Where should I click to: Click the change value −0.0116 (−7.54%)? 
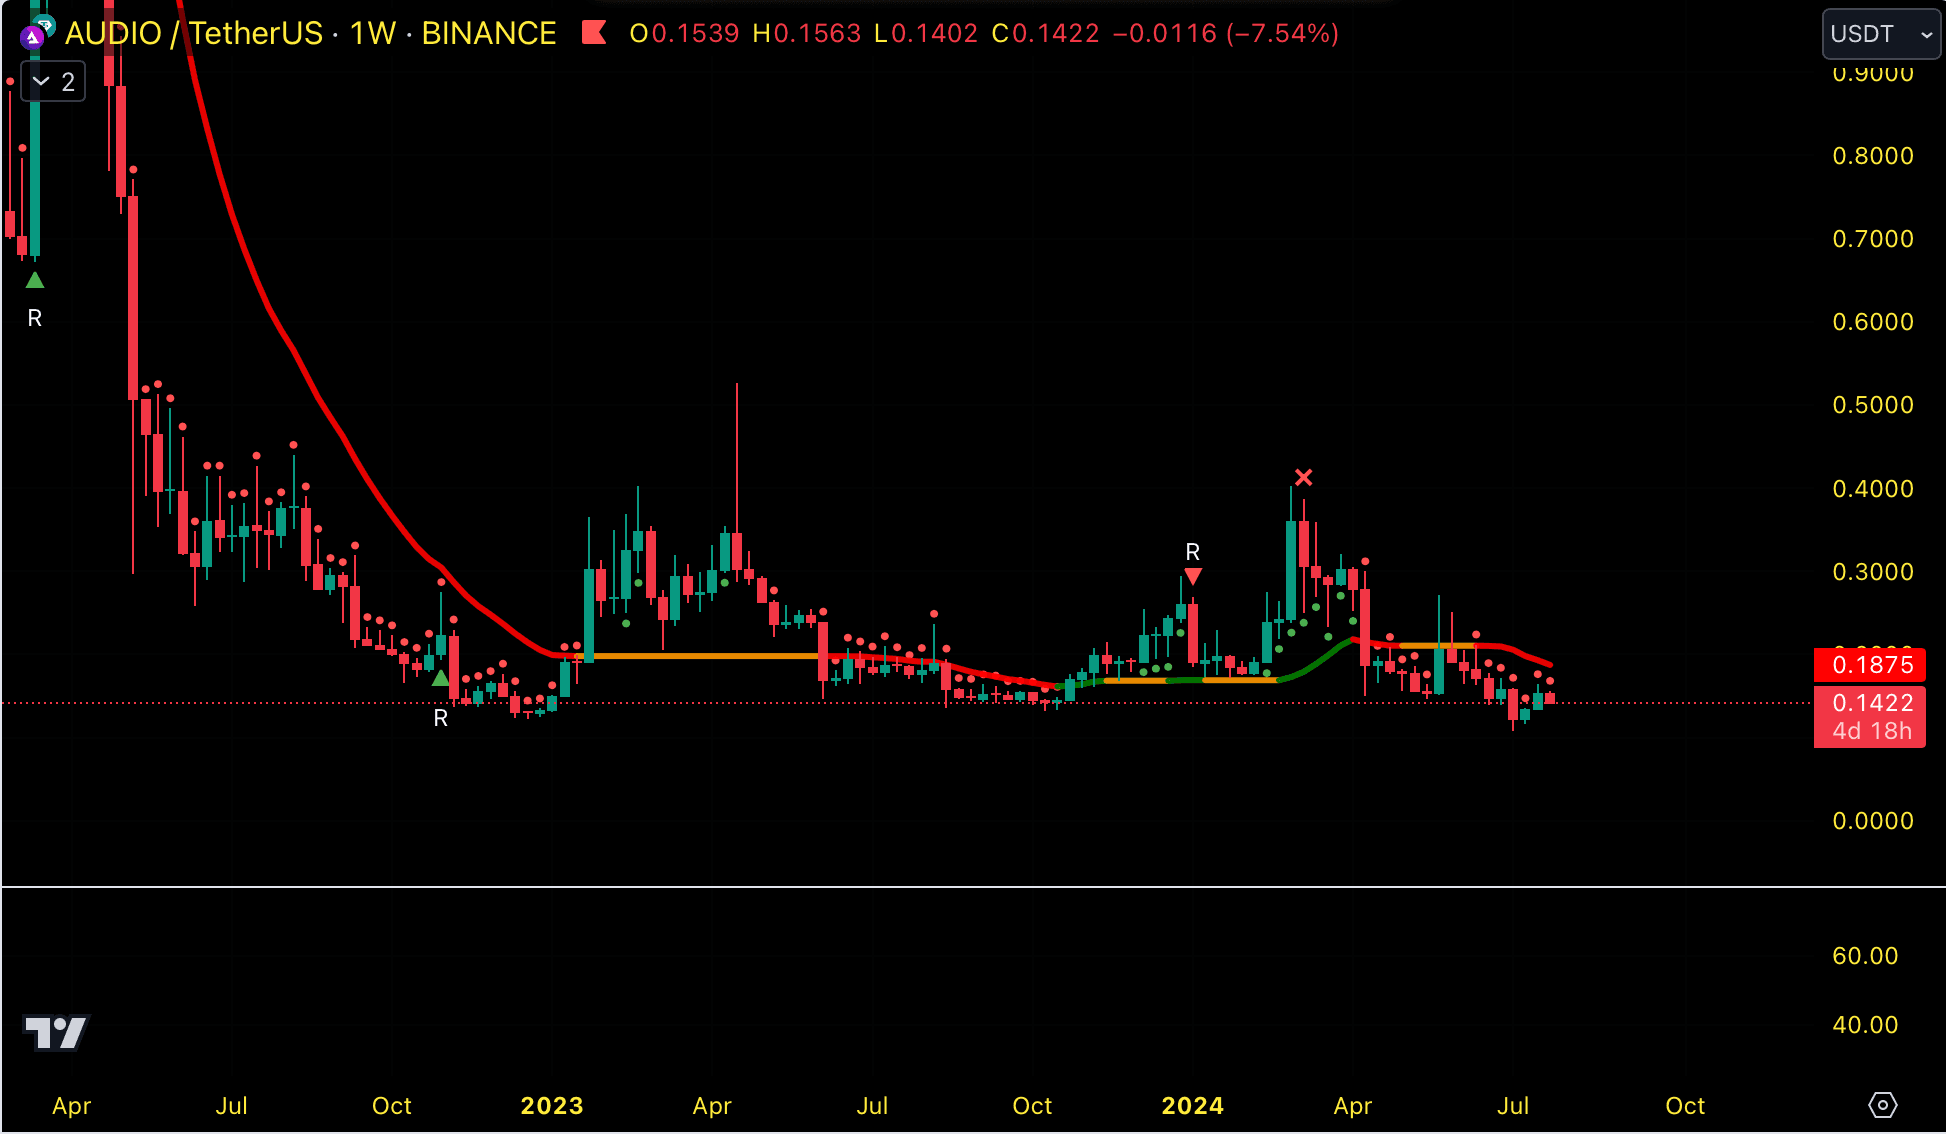pyautogui.click(x=1225, y=33)
